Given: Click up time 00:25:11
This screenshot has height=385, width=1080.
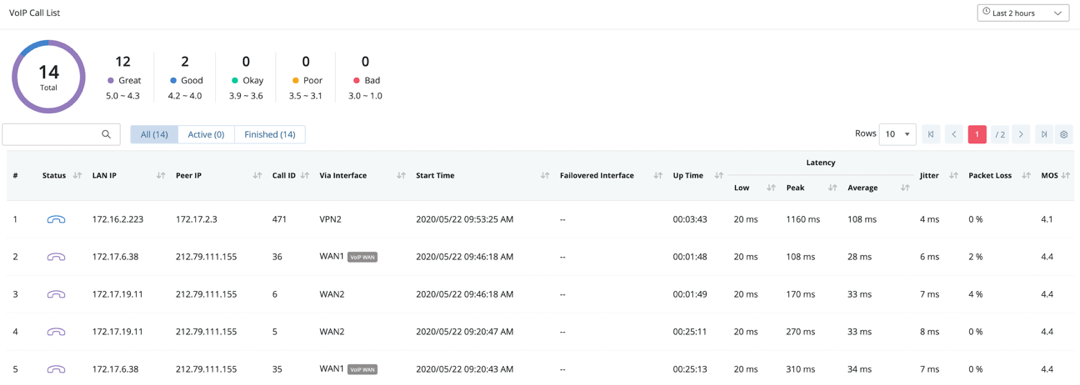Looking at the screenshot, I should point(689,332).
